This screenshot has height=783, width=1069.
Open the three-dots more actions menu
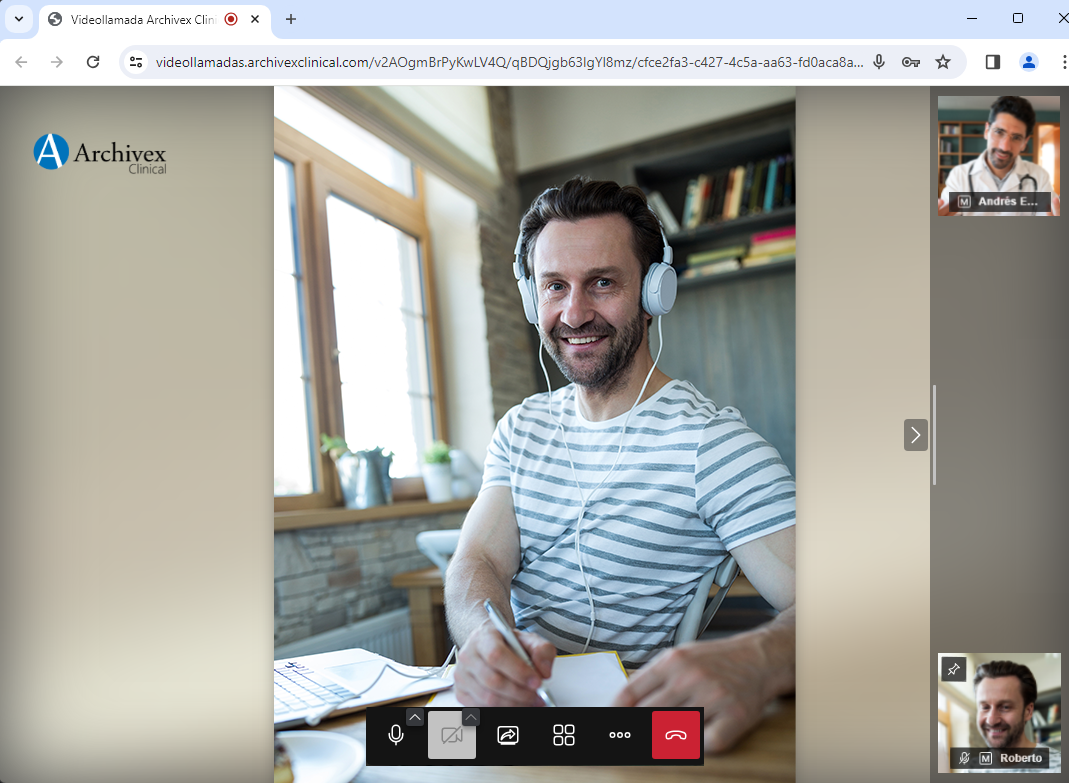coord(620,736)
